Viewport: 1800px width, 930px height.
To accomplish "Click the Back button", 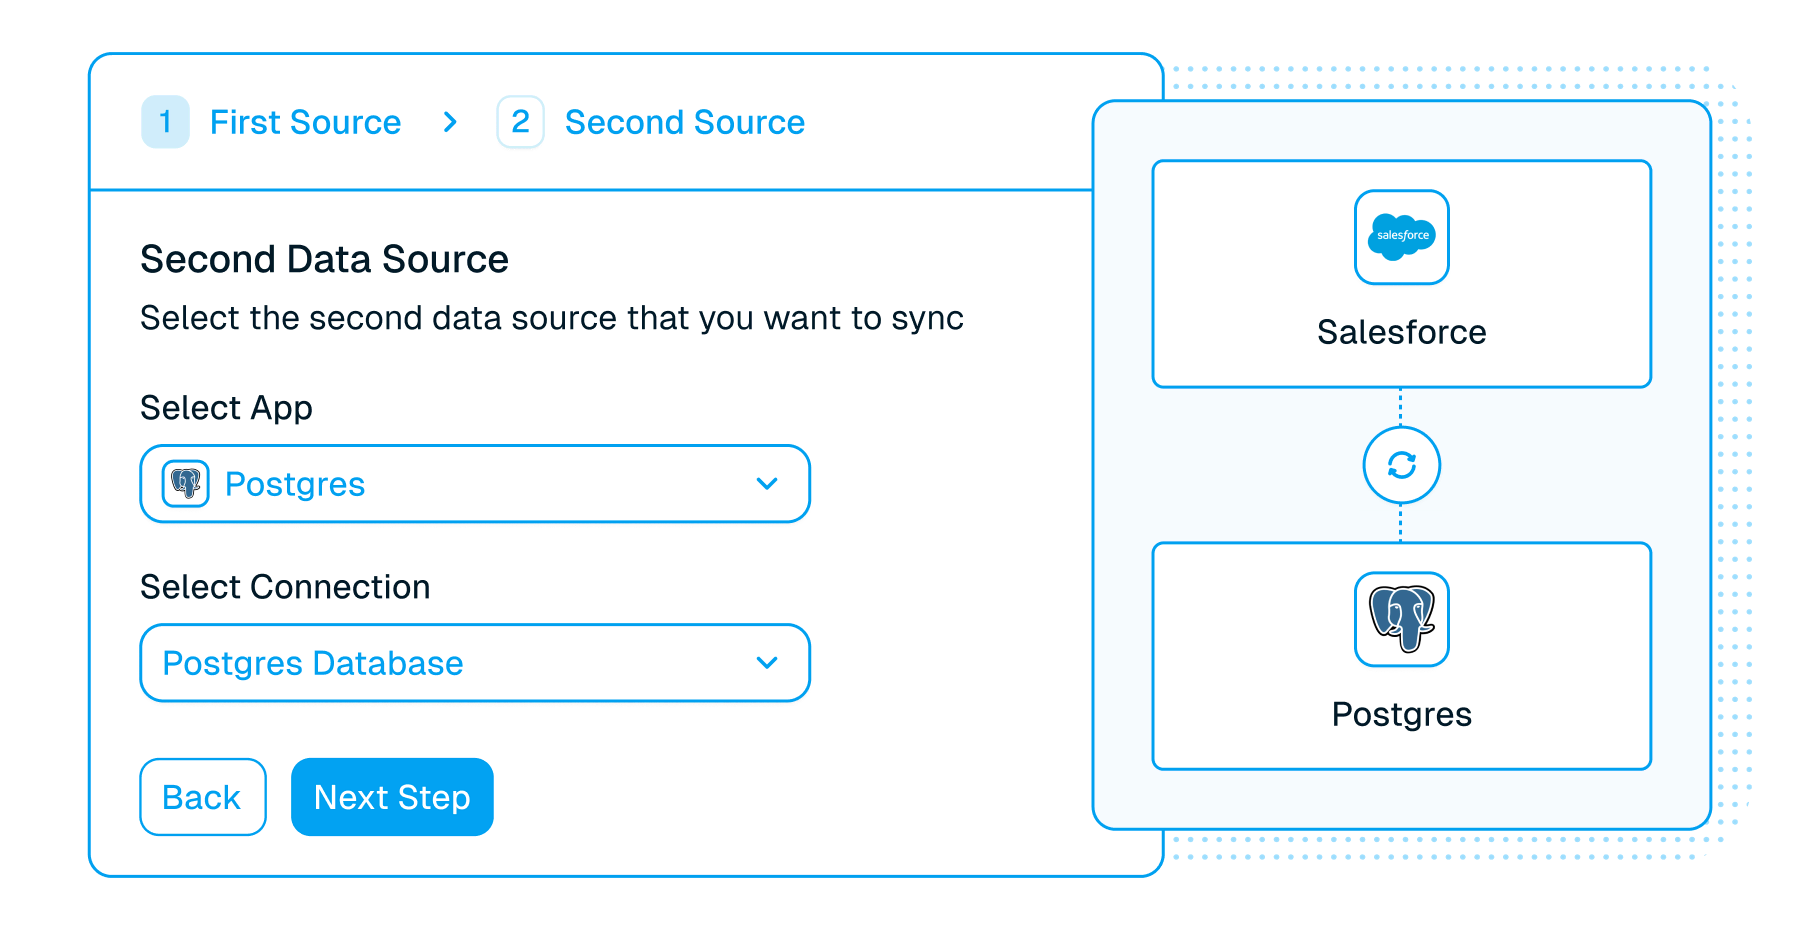I will click(203, 797).
